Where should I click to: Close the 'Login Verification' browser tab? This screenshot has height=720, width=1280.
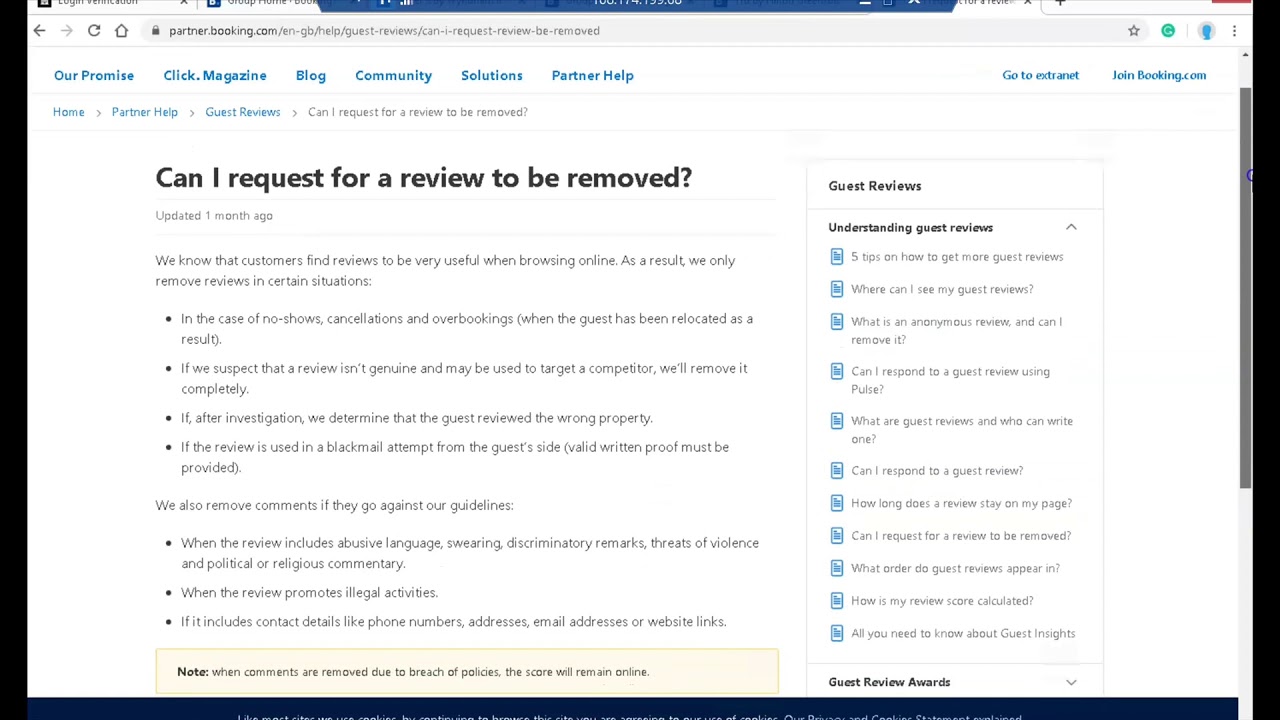pyautogui.click(x=184, y=3)
